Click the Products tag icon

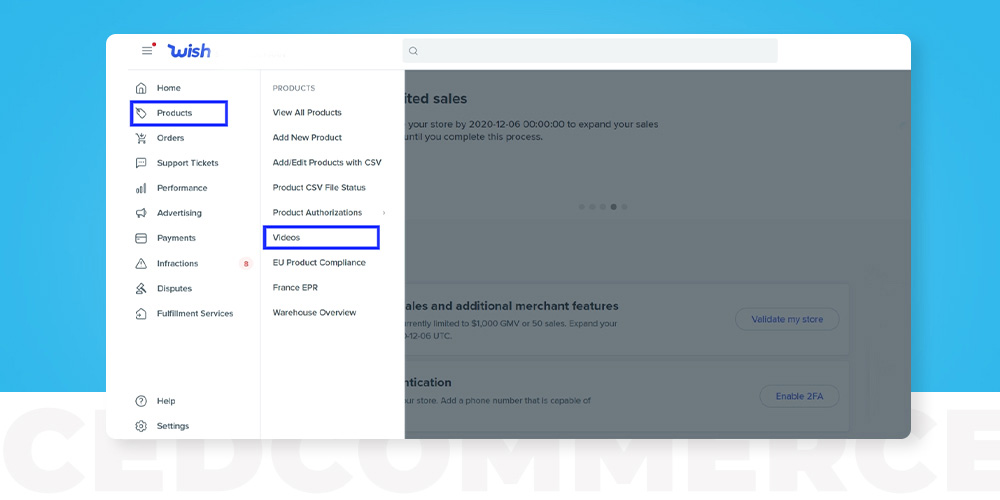[x=141, y=113]
